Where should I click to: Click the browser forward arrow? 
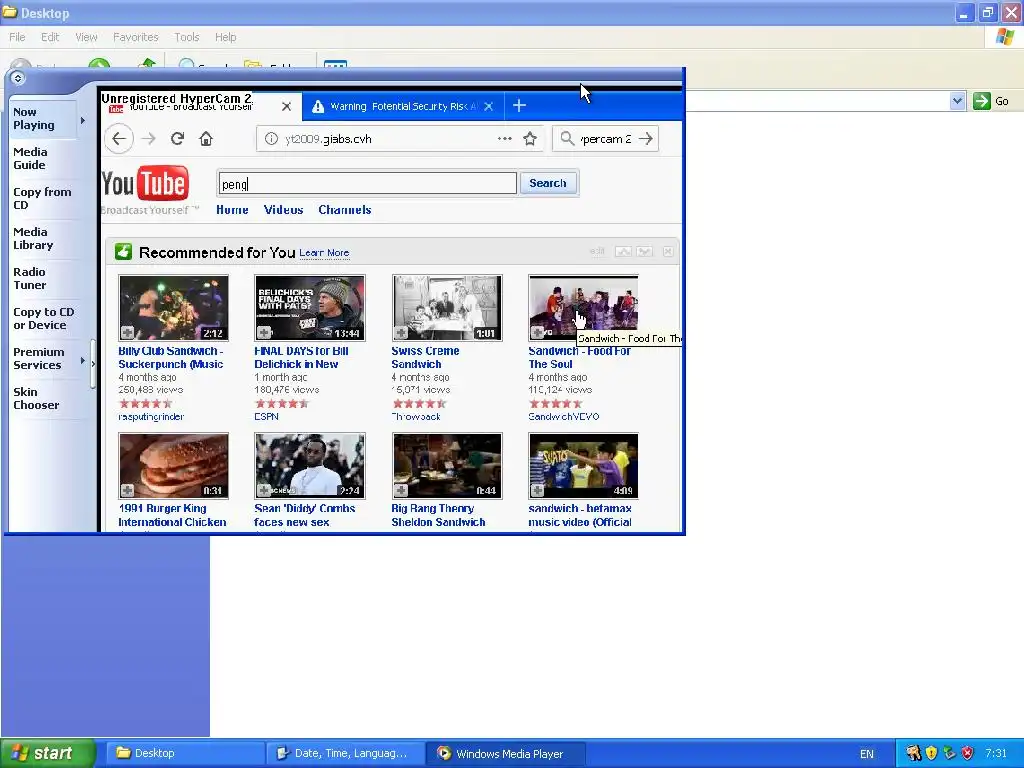[149, 138]
